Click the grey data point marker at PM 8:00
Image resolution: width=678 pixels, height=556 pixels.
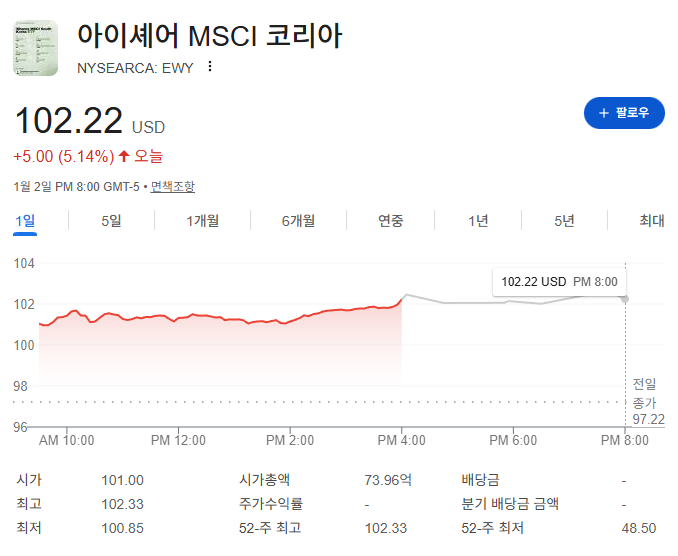(x=625, y=299)
